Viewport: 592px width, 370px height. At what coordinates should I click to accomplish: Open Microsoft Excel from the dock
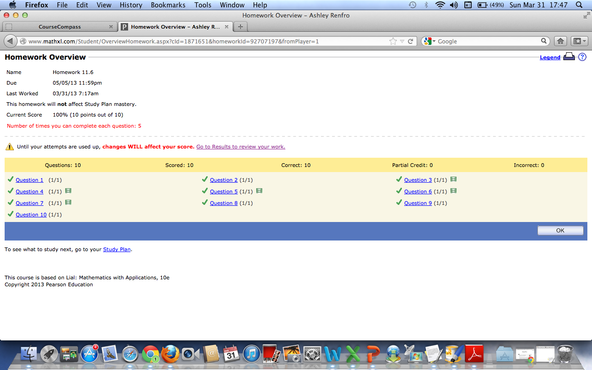click(x=353, y=355)
